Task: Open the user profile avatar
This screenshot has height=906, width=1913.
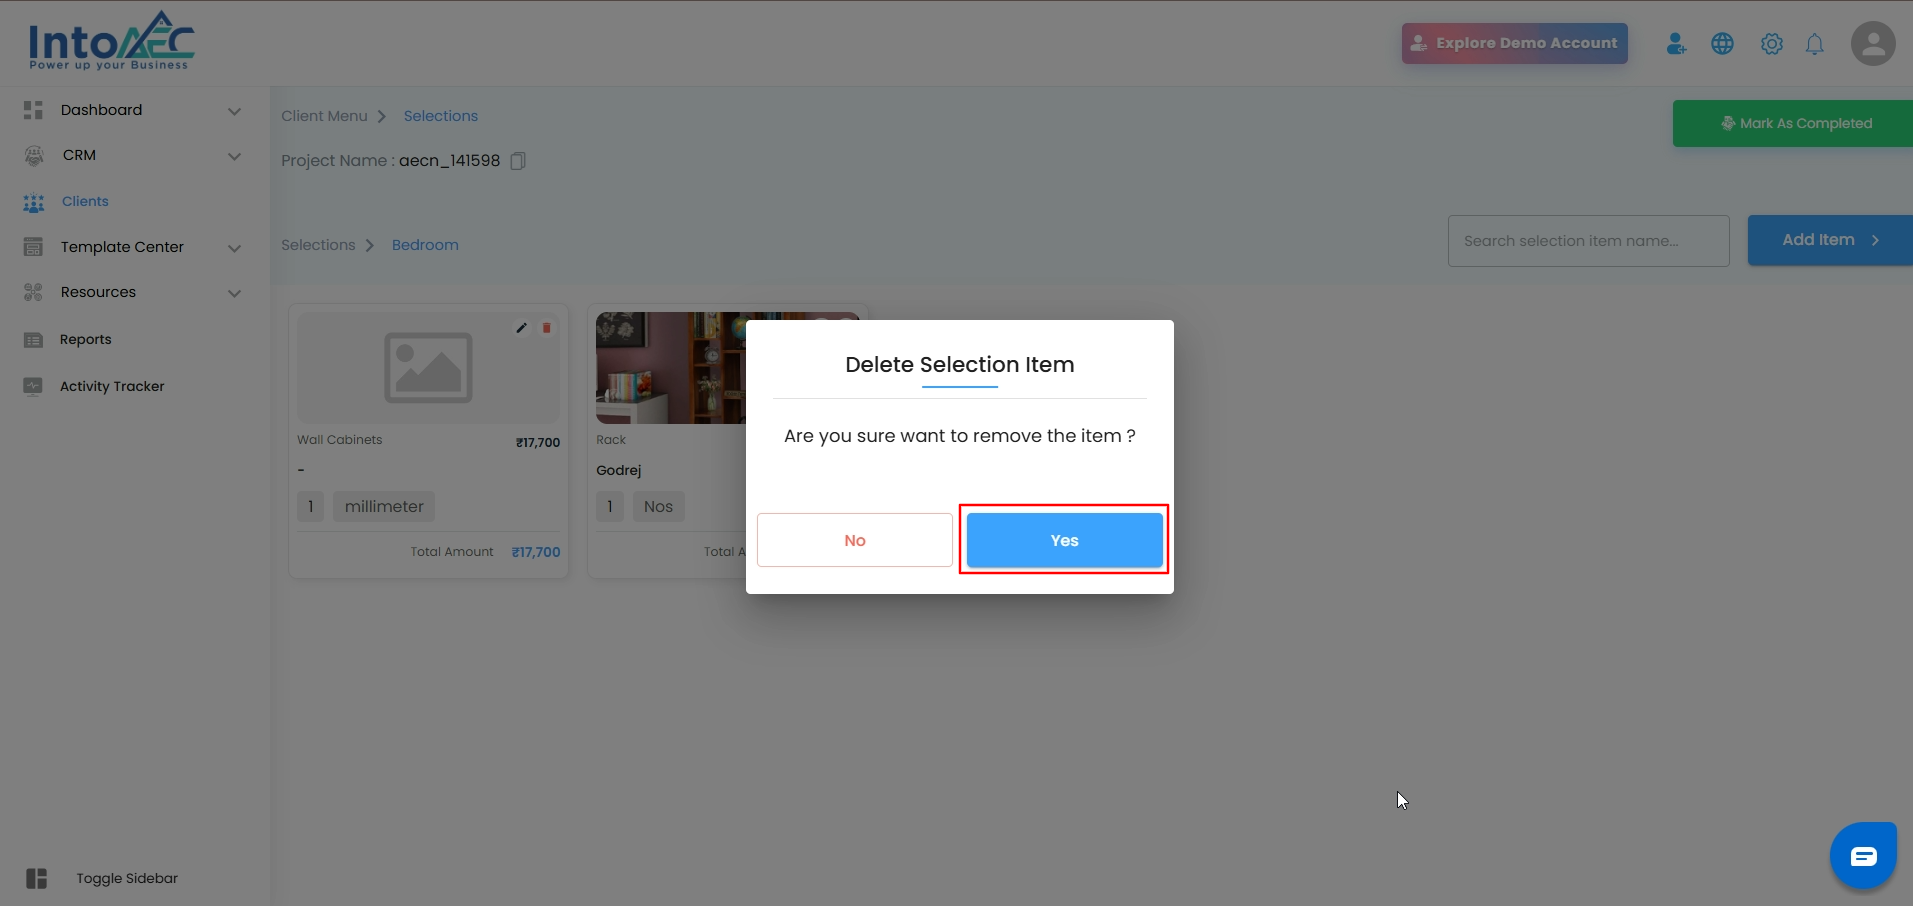Action: coord(1872,44)
